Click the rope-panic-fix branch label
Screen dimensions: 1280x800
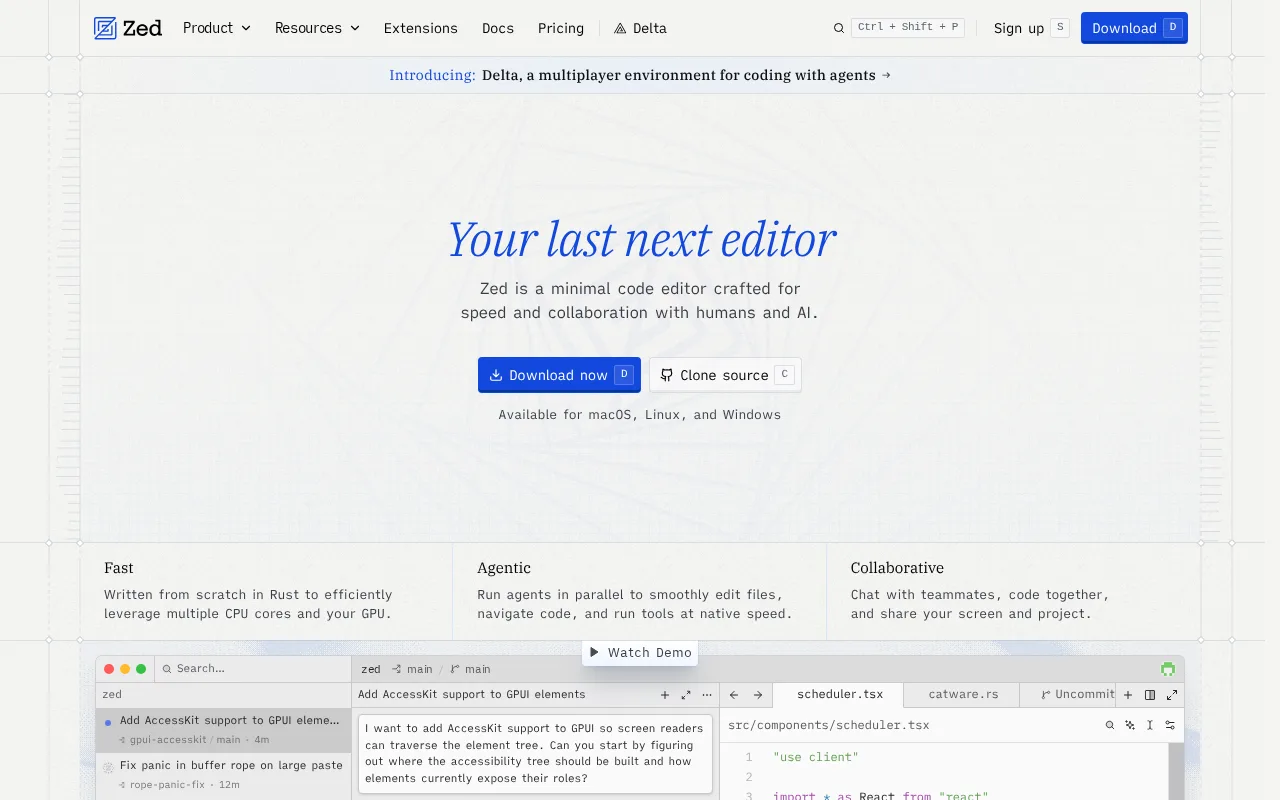(167, 785)
